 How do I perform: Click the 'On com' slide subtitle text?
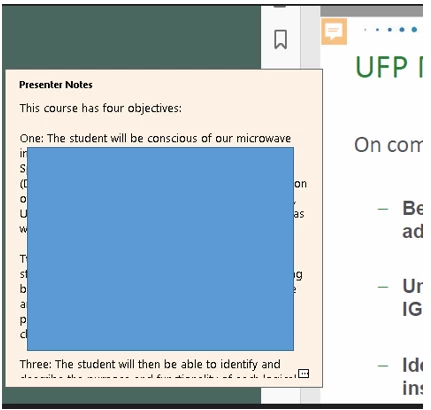click(x=388, y=145)
